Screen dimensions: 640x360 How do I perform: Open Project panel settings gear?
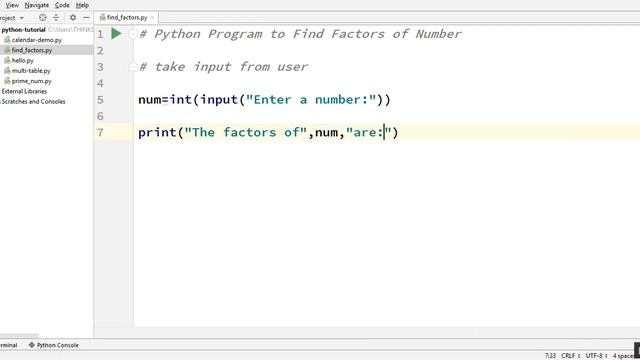[73, 18]
